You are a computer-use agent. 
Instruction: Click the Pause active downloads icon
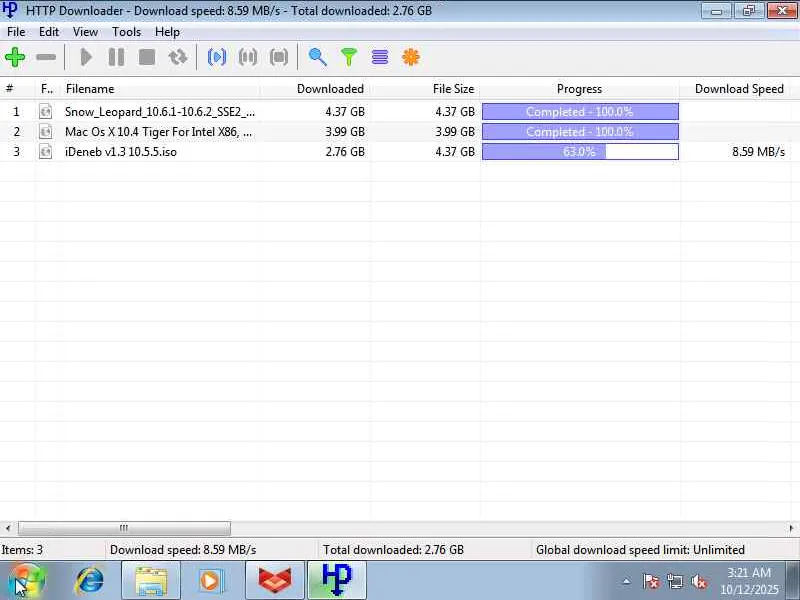click(x=248, y=57)
